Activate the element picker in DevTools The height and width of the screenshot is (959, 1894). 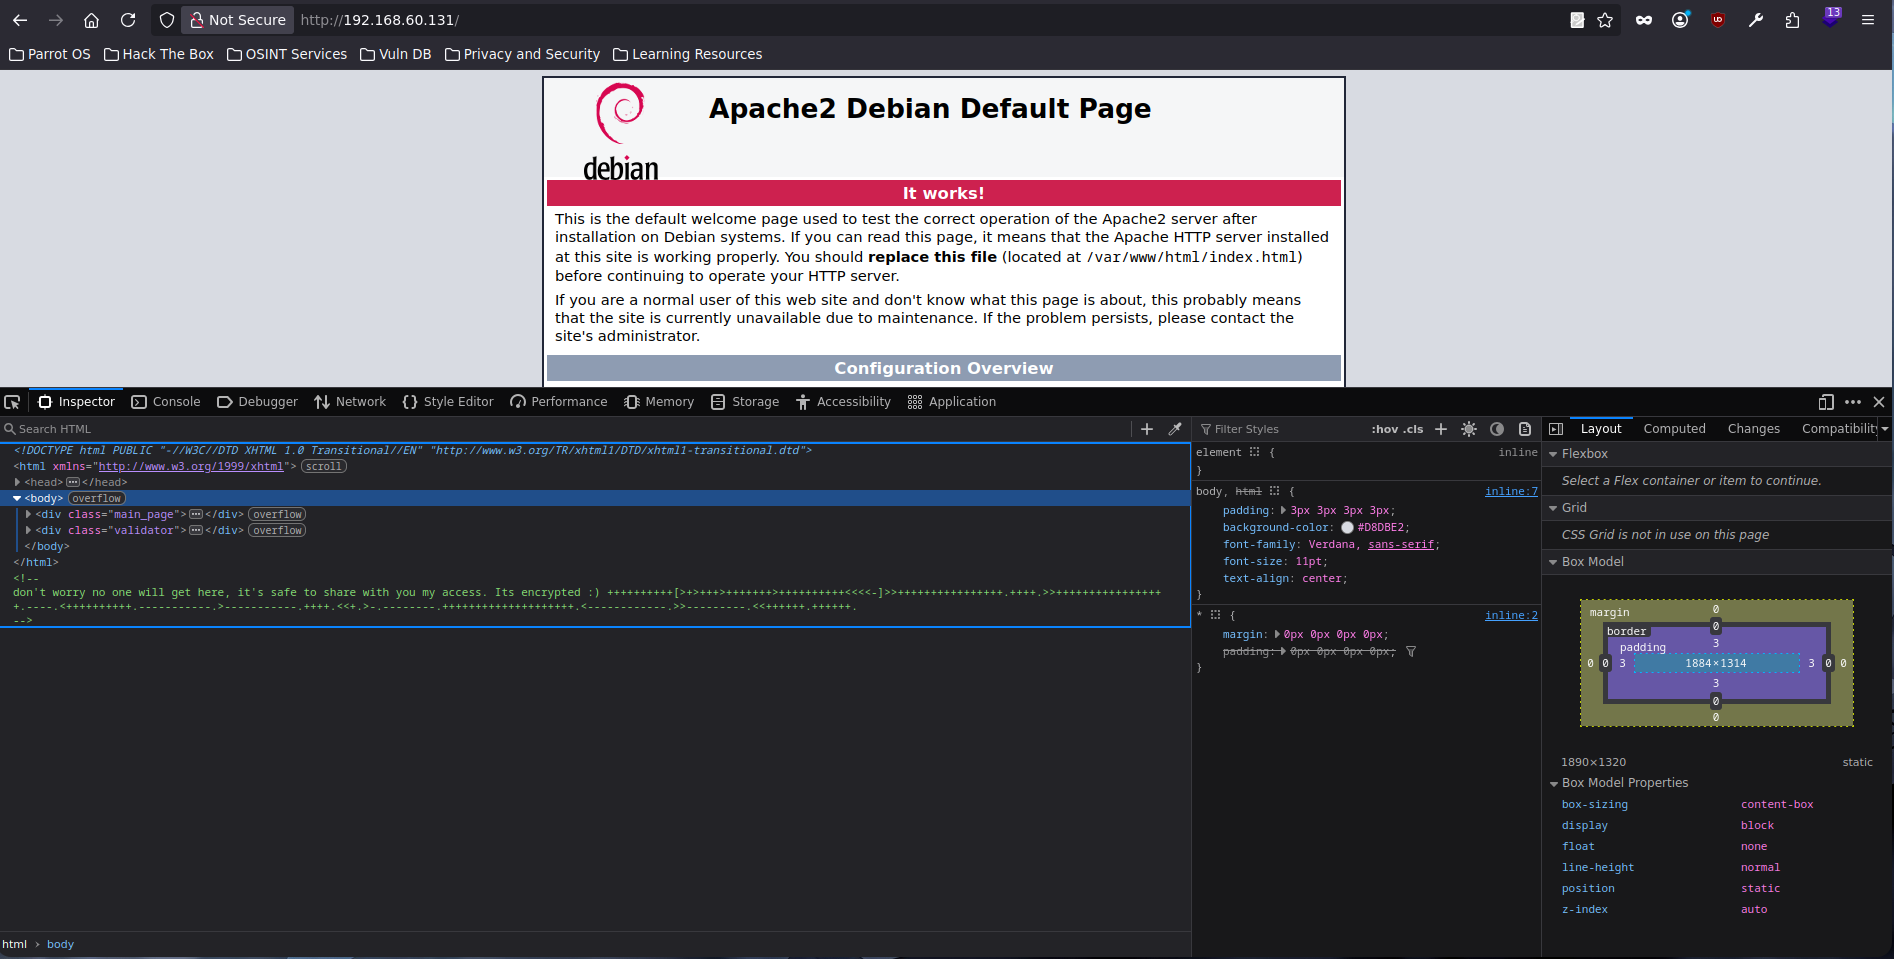coord(12,402)
